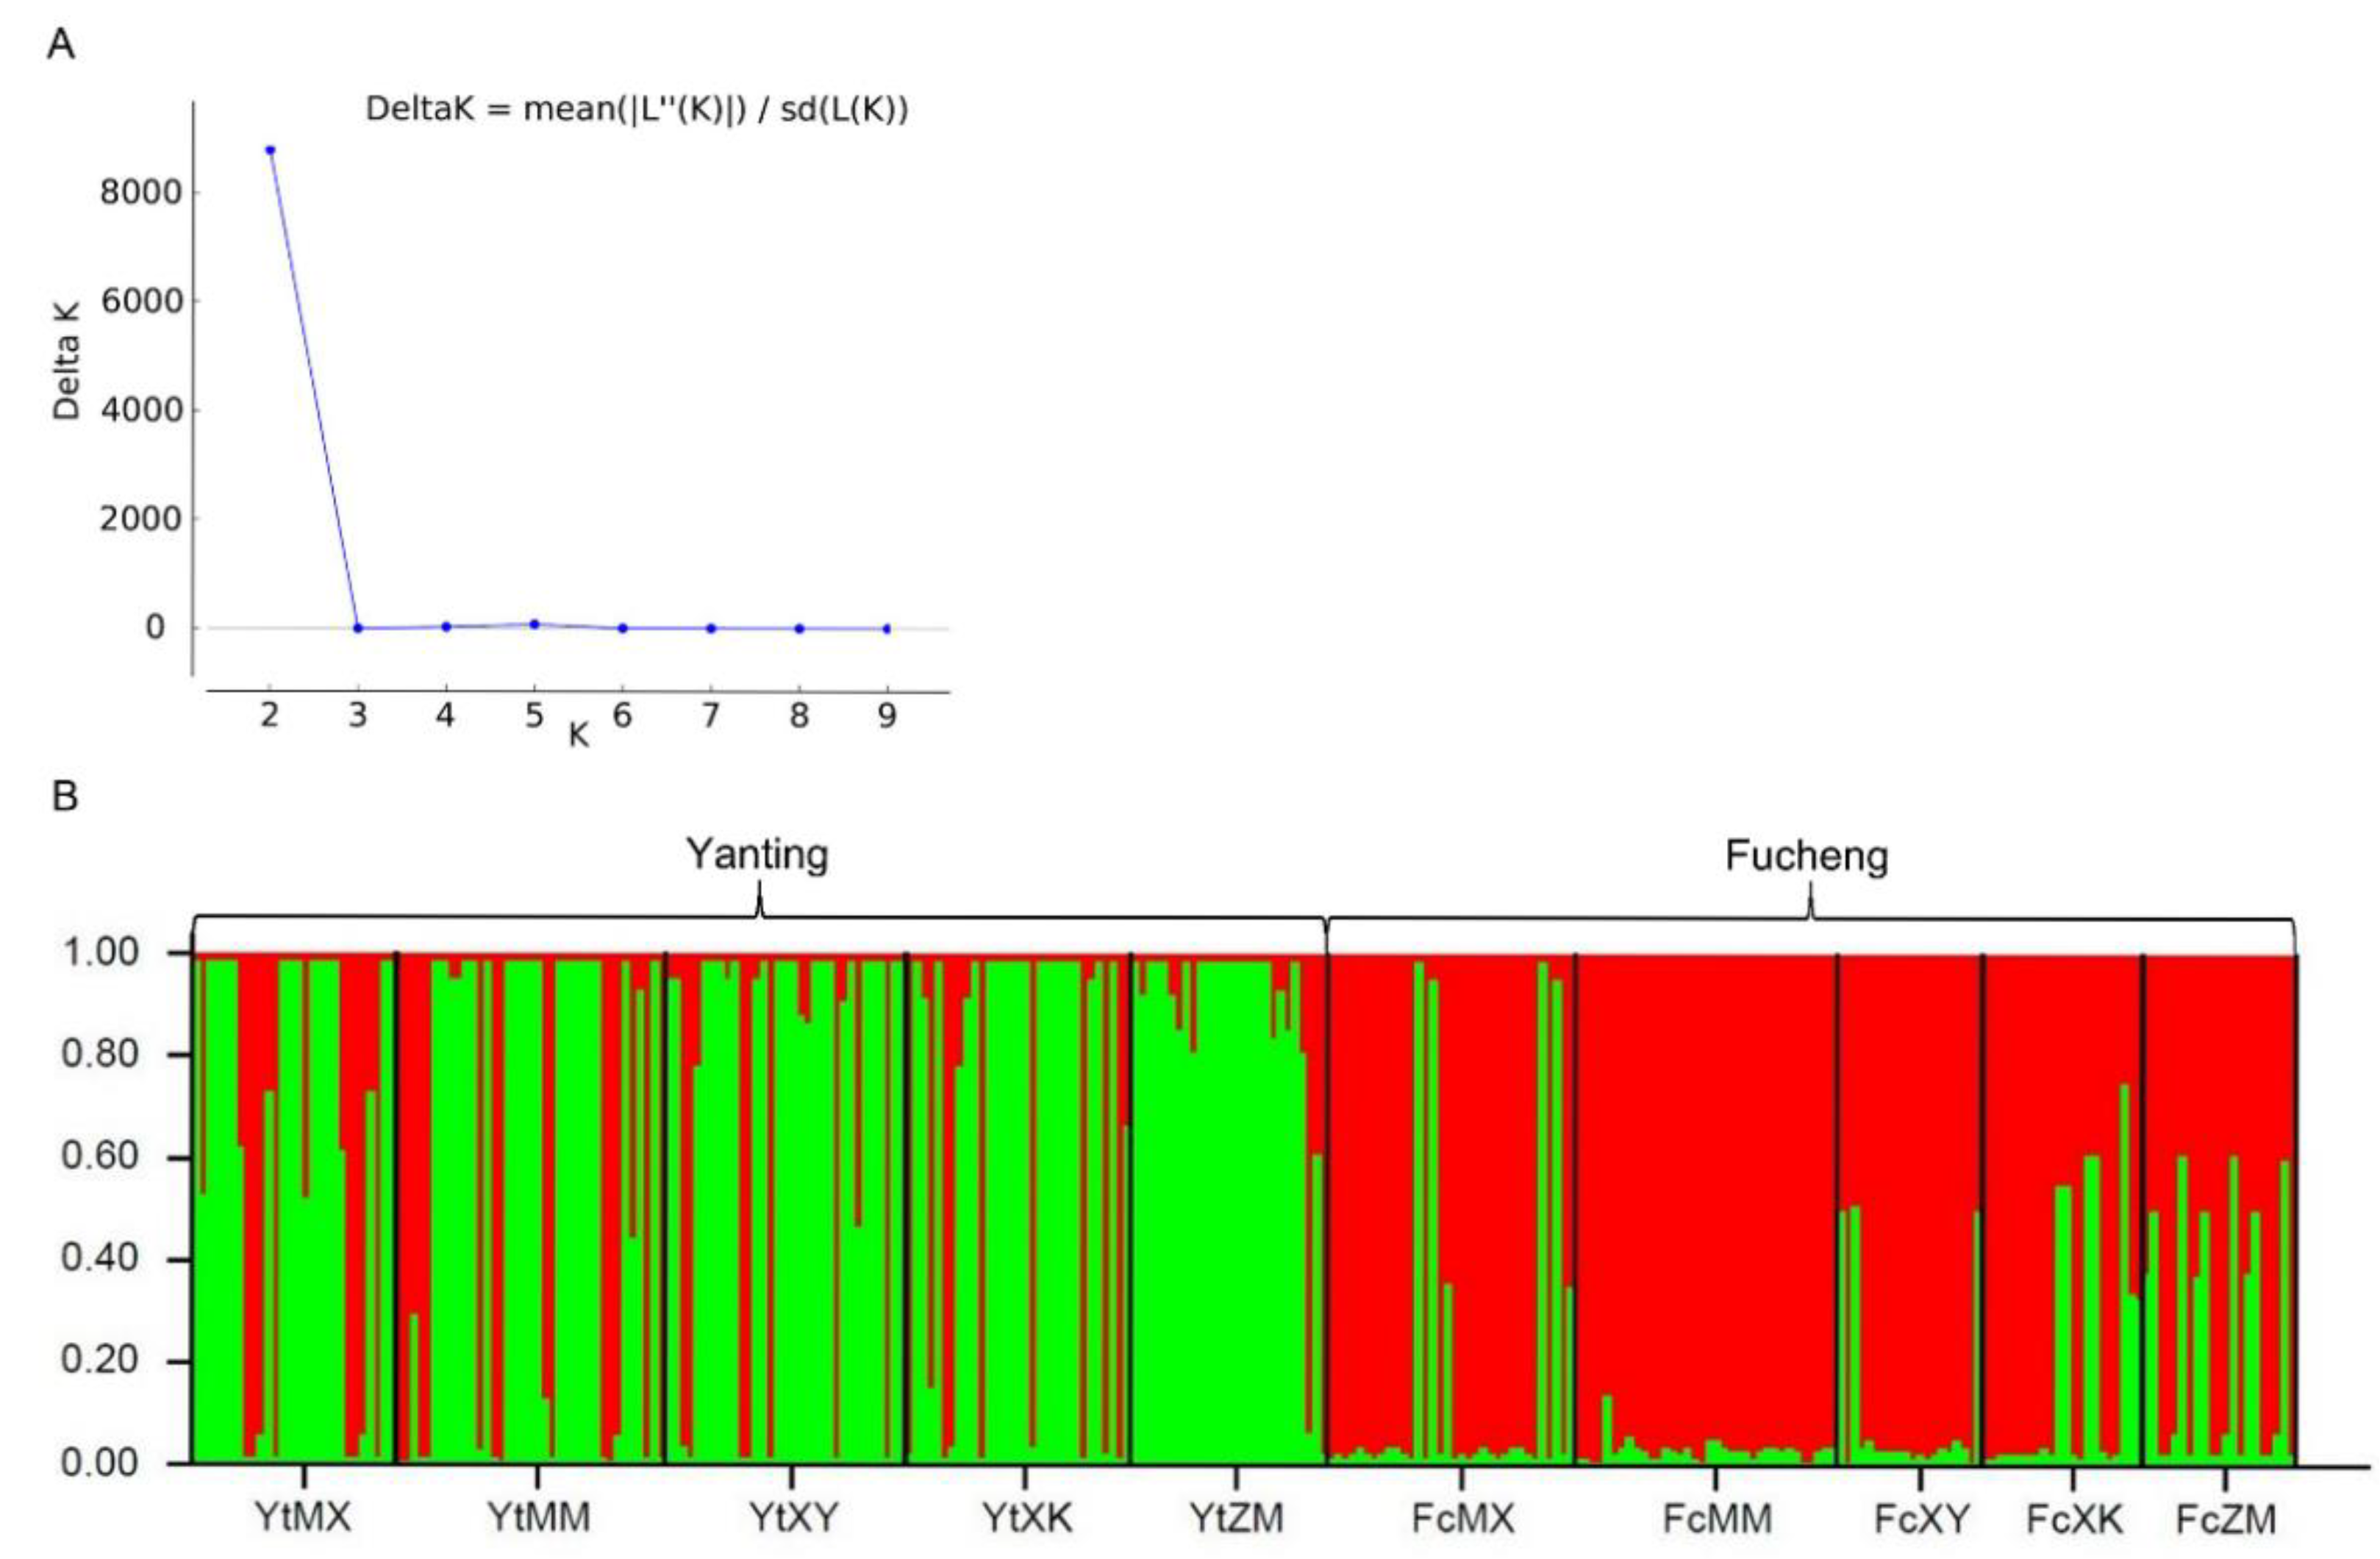Click the FcXY population label
Image resolution: width=2380 pixels, height=1559 pixels.
click(x=1921, y=1519)
